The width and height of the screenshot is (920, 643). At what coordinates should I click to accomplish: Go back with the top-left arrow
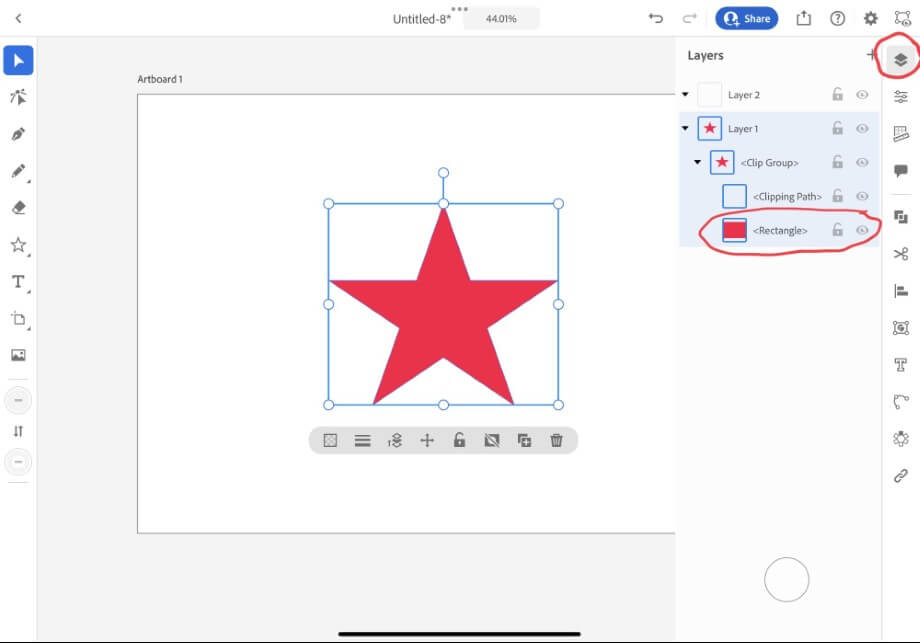pos(18,19)
